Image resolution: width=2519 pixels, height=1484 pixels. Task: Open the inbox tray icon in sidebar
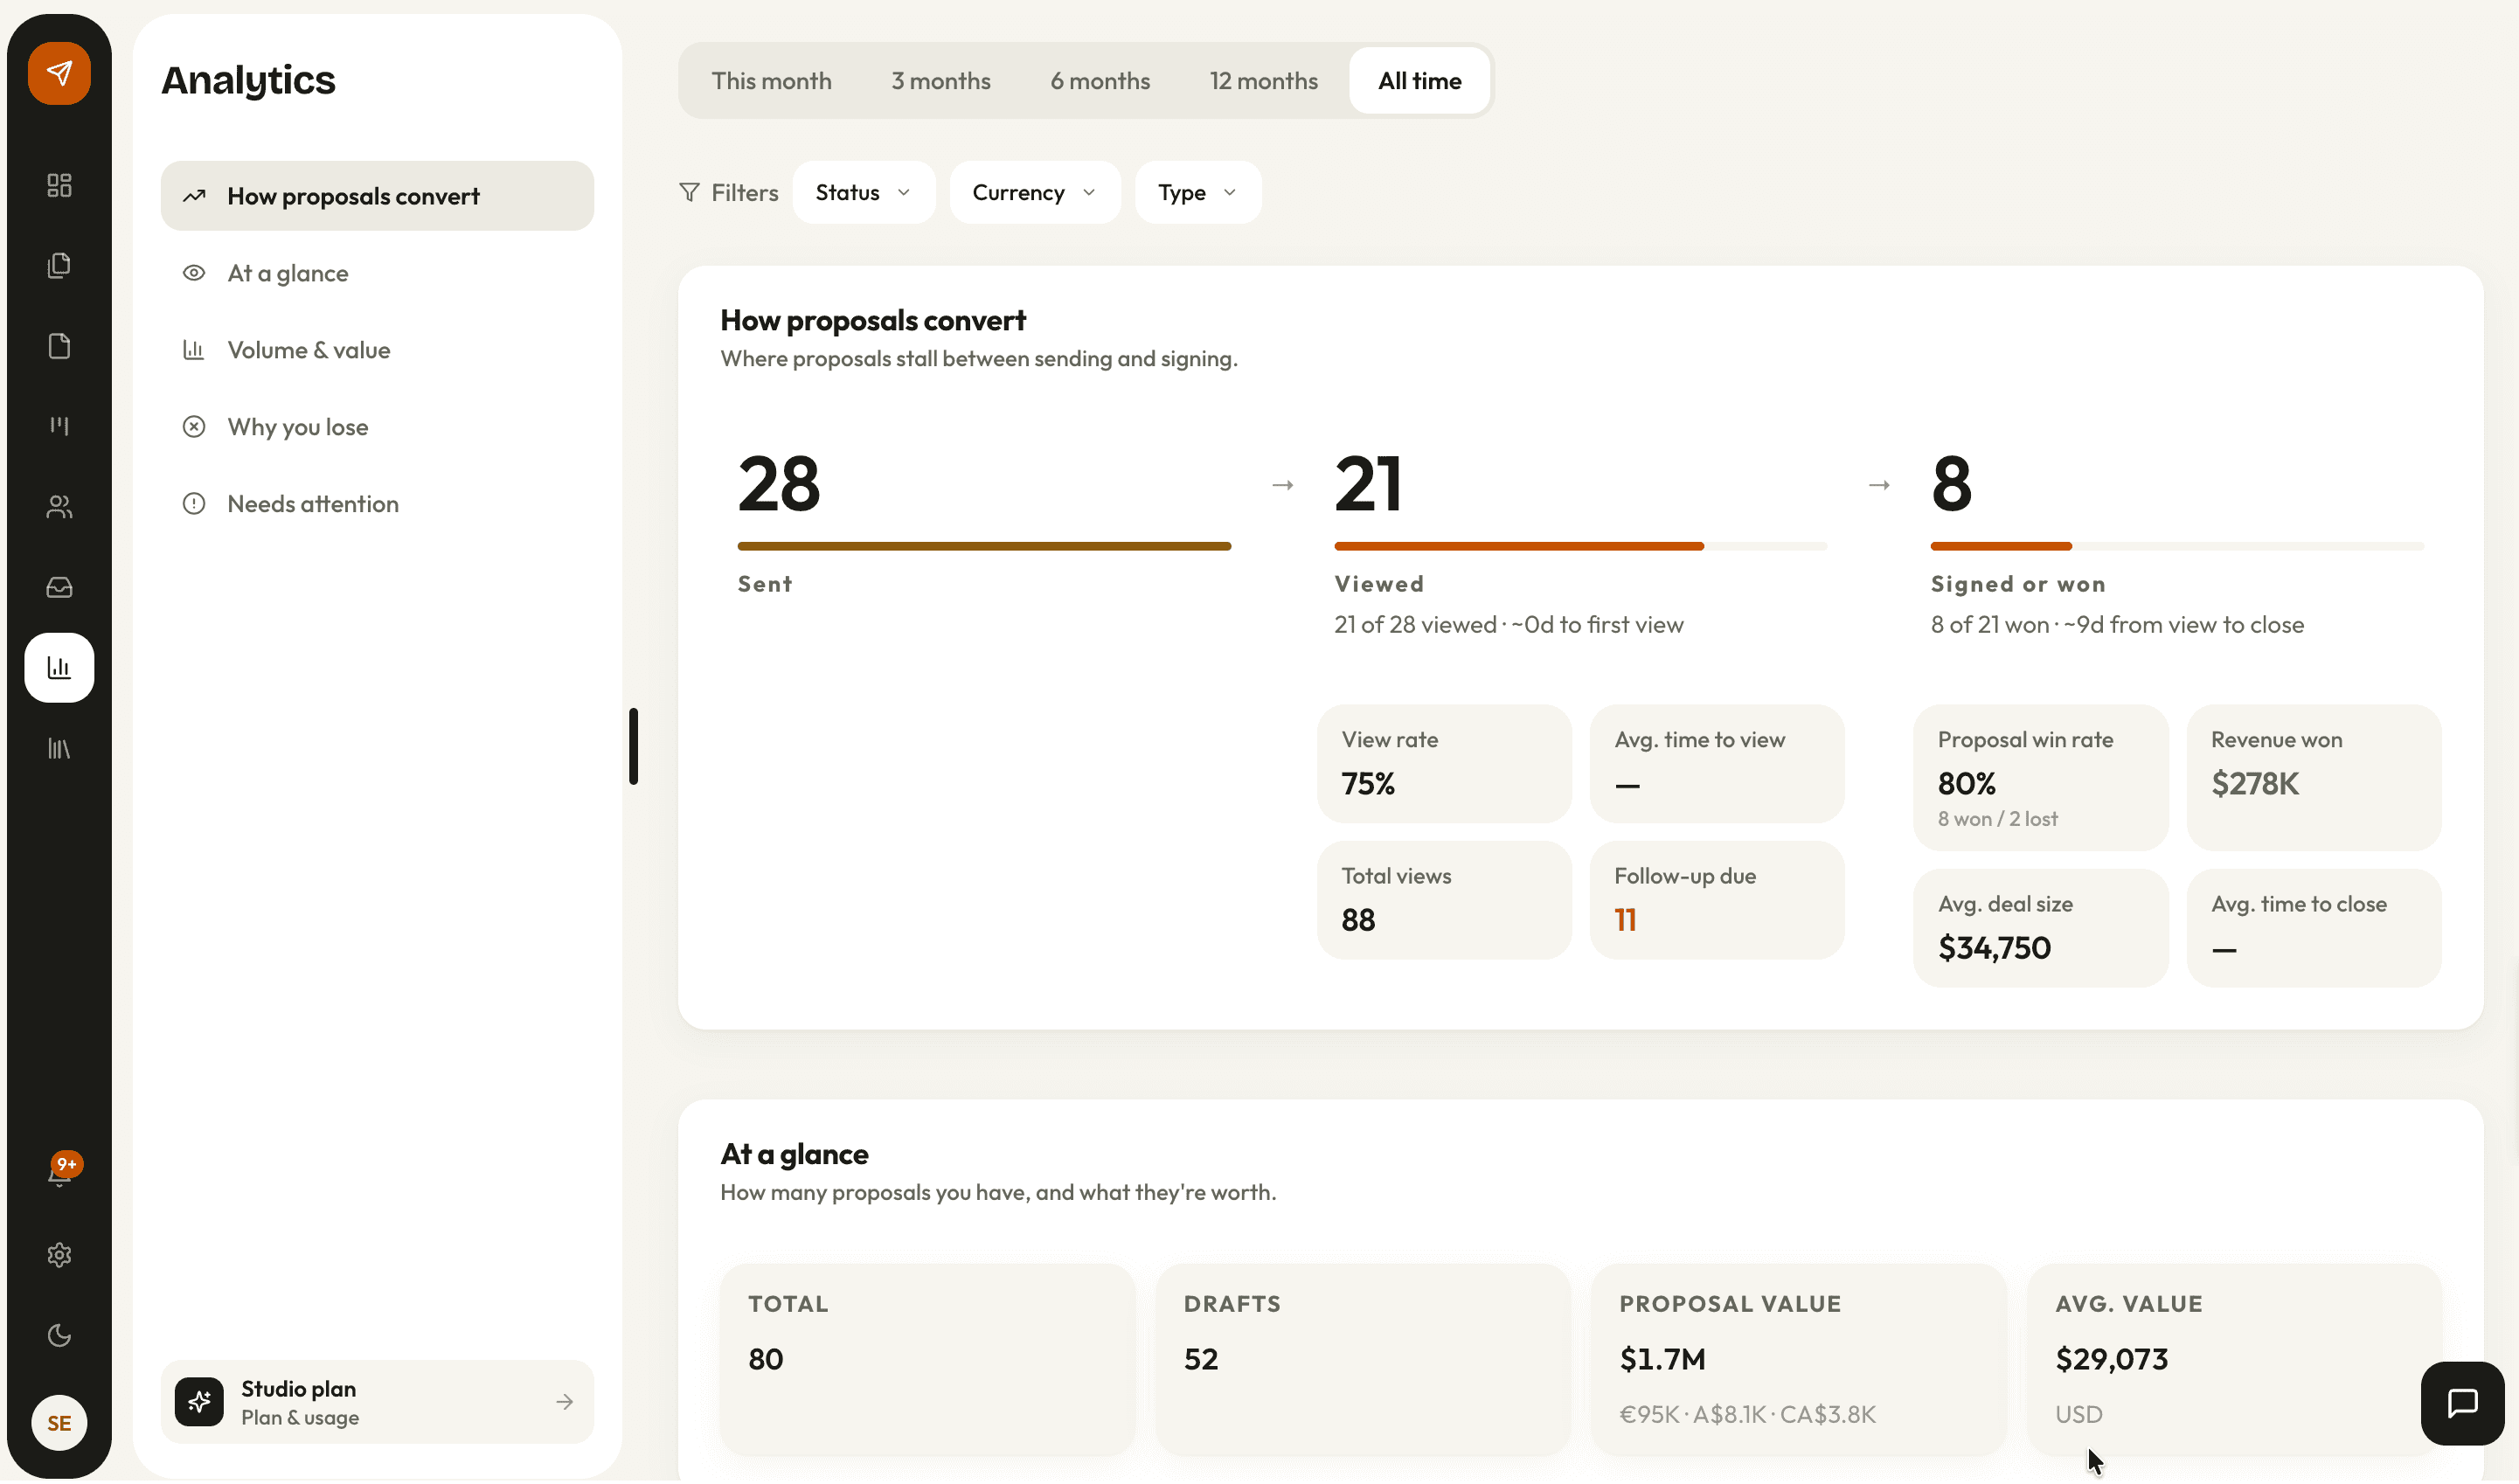(x=59, y=588)
